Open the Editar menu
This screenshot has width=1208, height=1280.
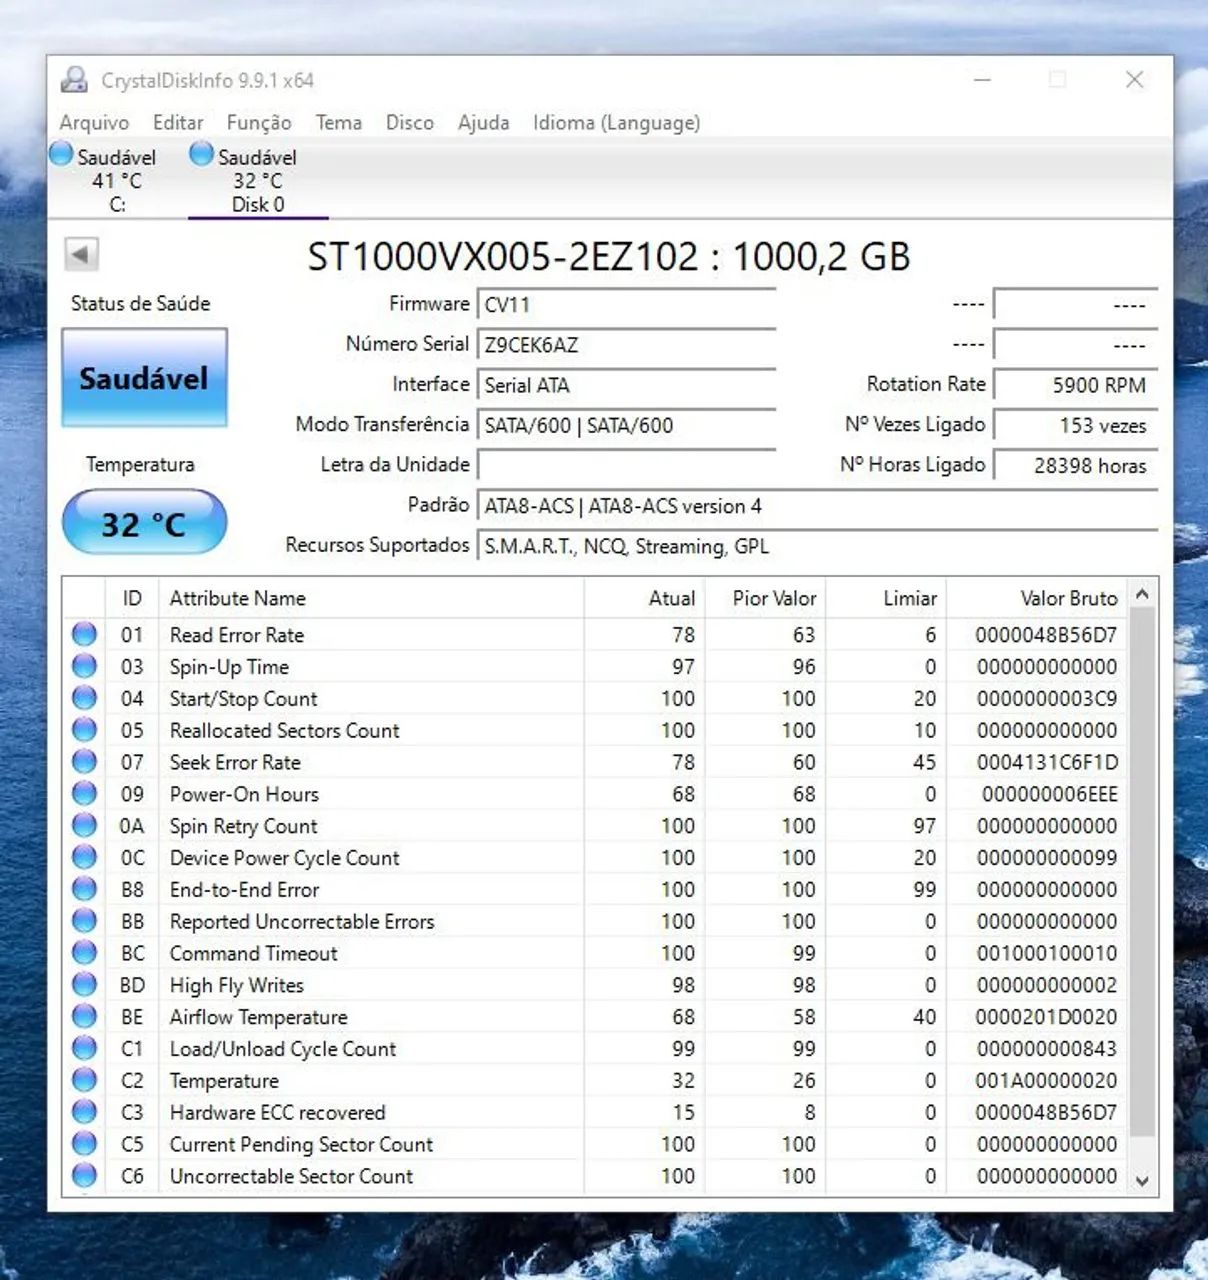click(x=178, y=123)
